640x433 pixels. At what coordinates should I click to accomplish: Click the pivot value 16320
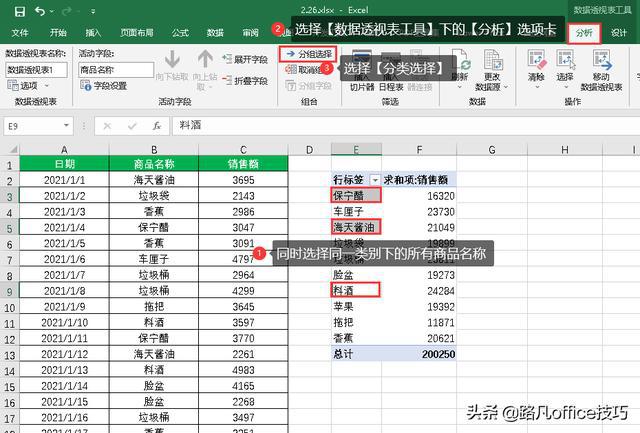[x=440, y=196]
